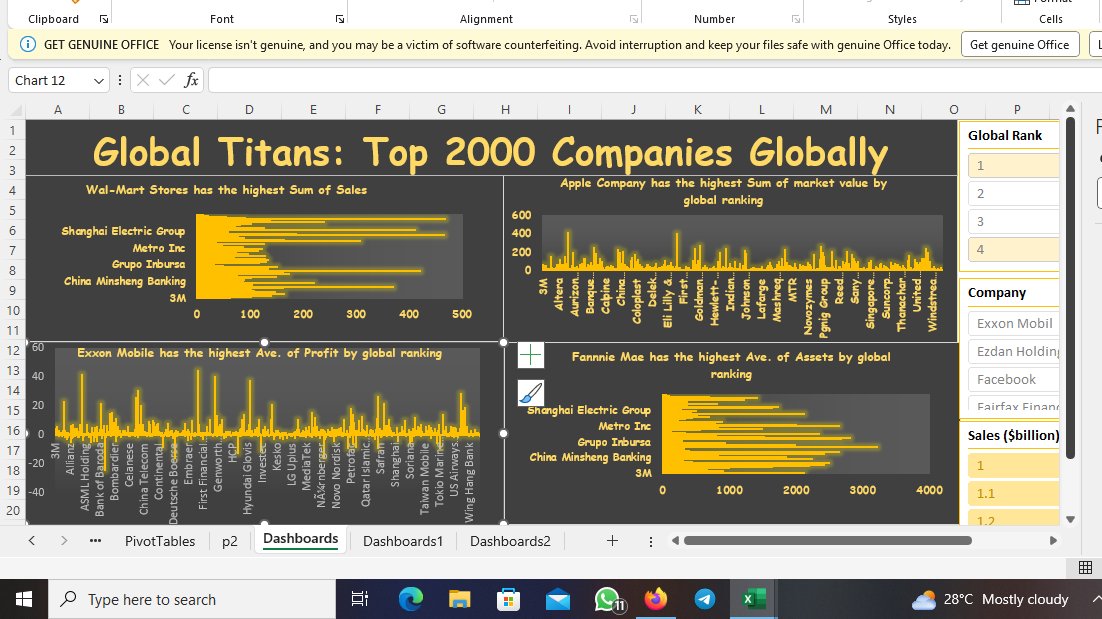Click Exxon Mobile Ave. of Profit chart title
Viewport: 1102px width, 619px height.
[259, 353]
